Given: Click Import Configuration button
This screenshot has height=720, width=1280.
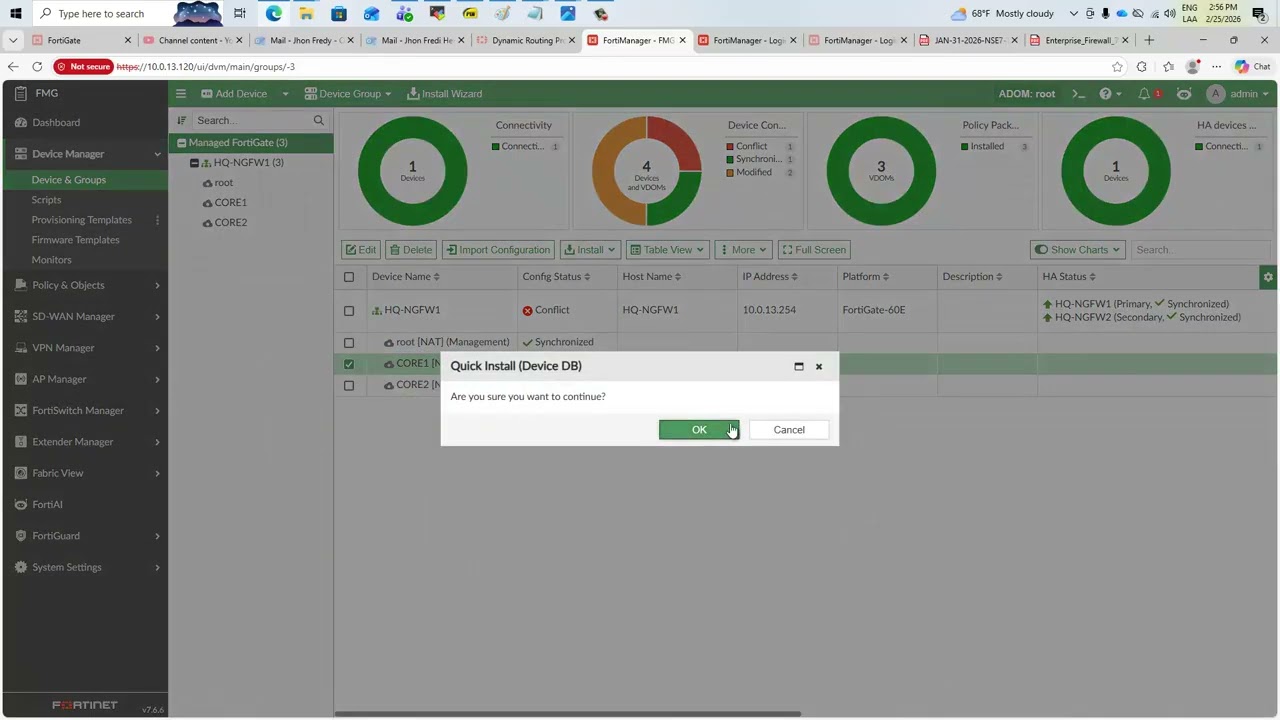Looking at the screenshot, I should point(498,250).
